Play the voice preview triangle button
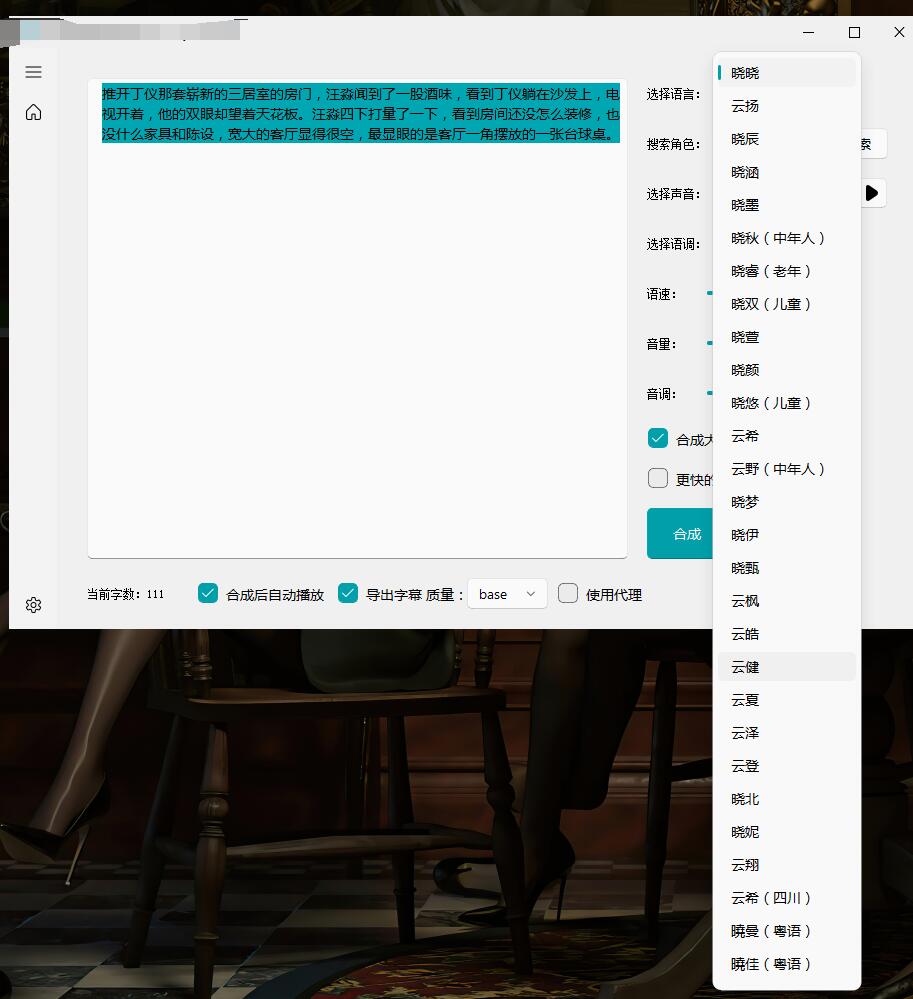 pyautogui.click(x=872, y=193)
